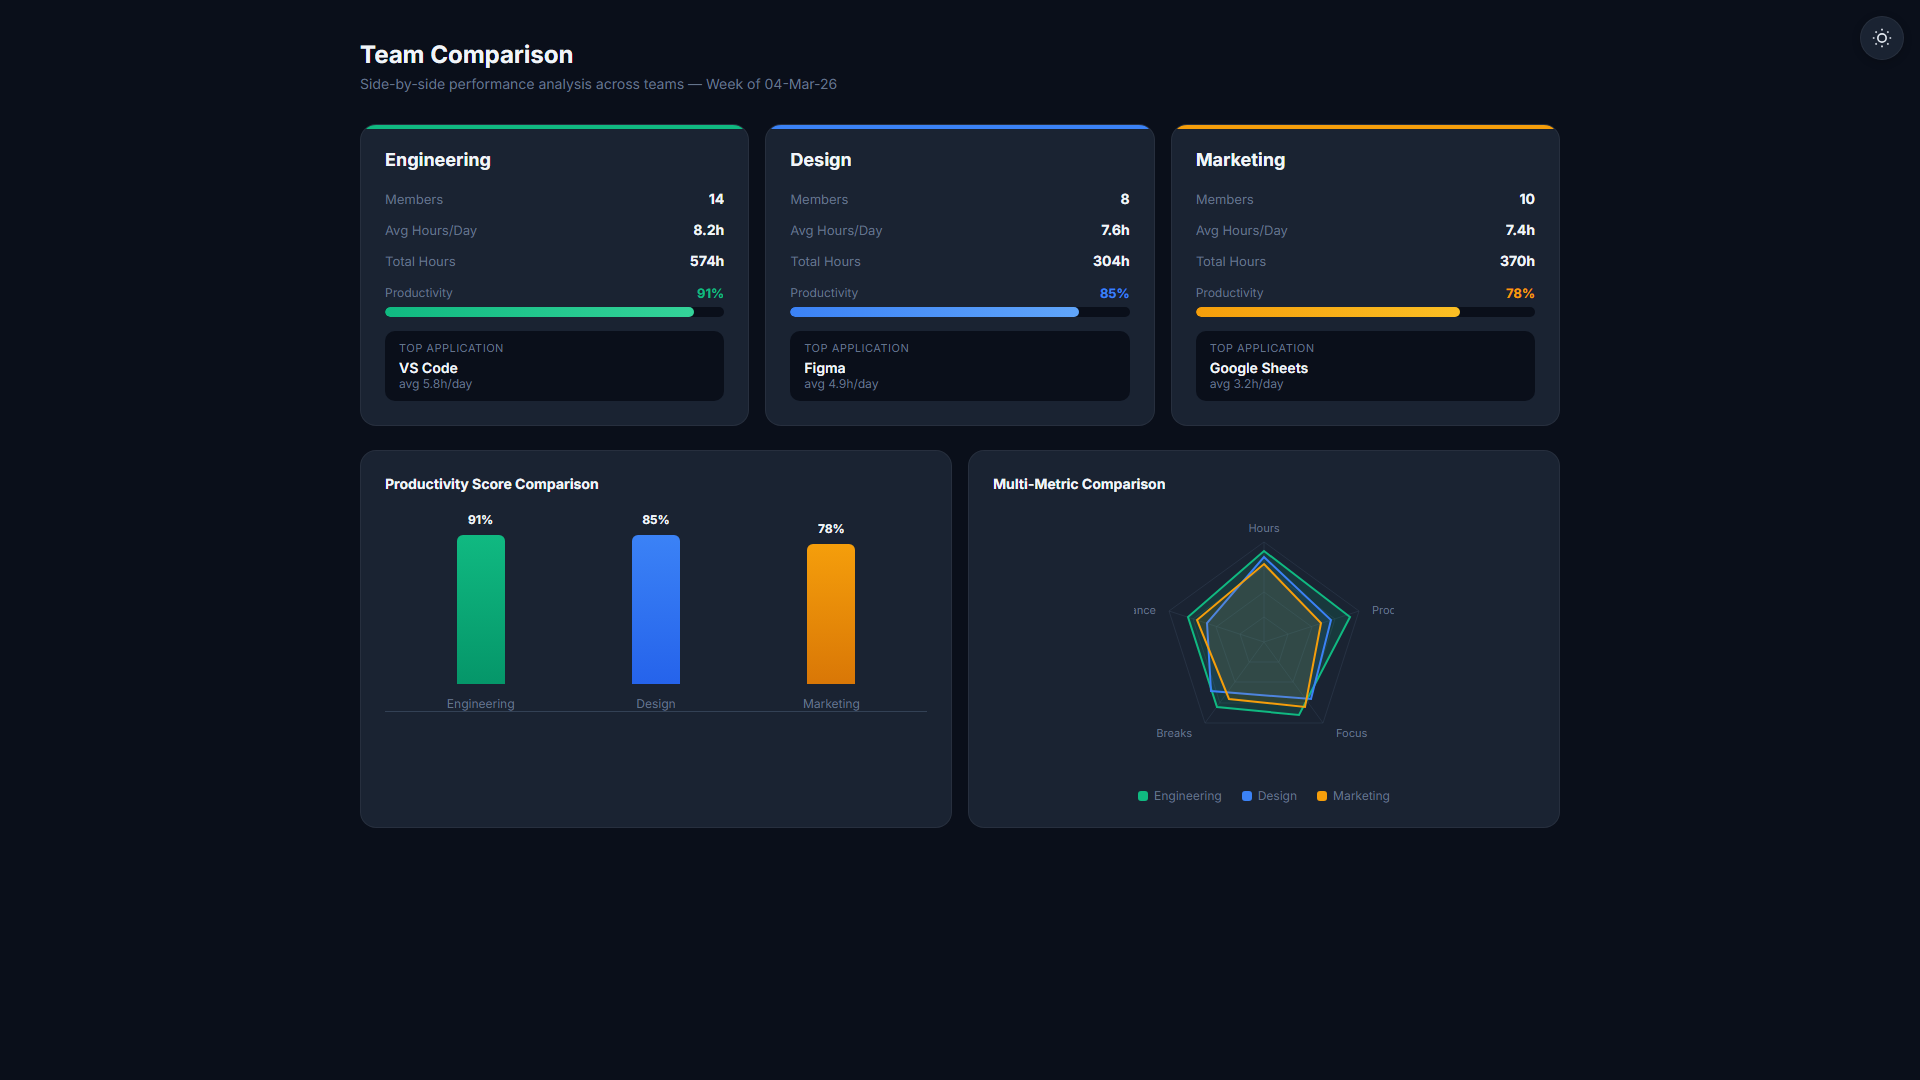Click the 85% label above Design bar

click(x=656, y=520)
